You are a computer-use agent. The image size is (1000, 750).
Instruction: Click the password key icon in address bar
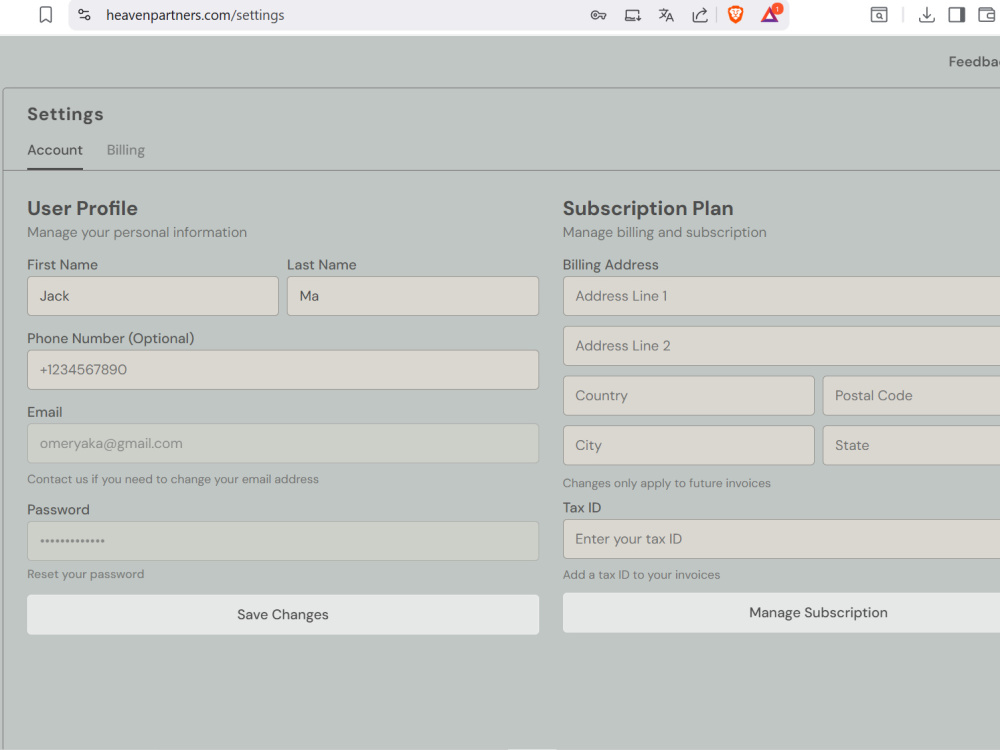(x=598, y=15)
